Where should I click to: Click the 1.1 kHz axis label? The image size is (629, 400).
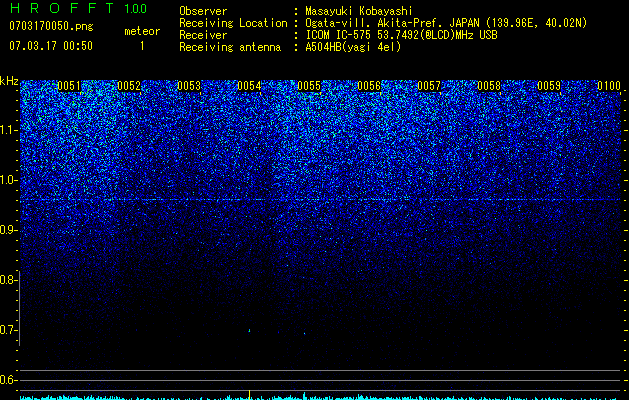point(8,130)
